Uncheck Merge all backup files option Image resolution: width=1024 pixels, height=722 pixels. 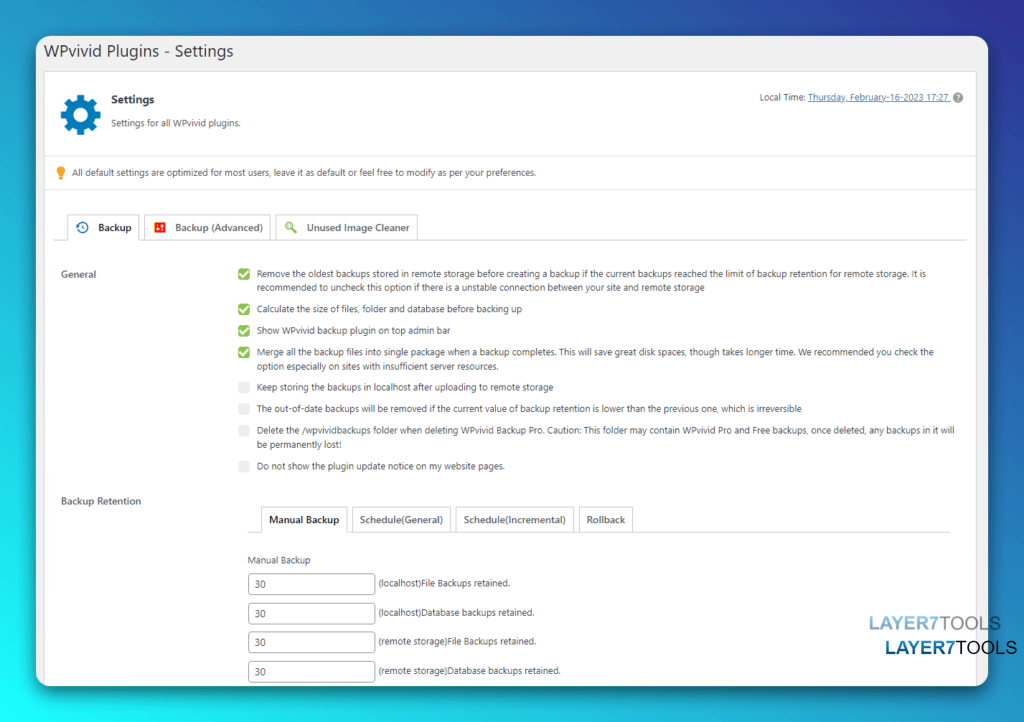tap(244, 352)
